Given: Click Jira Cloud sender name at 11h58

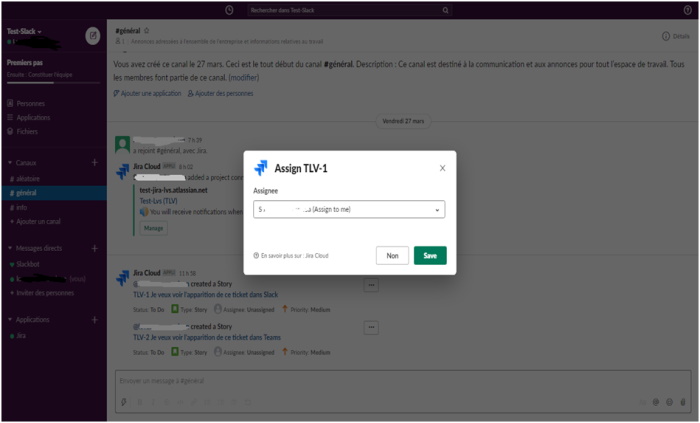Looking at the screenshot, I should [x=146, y=273].
